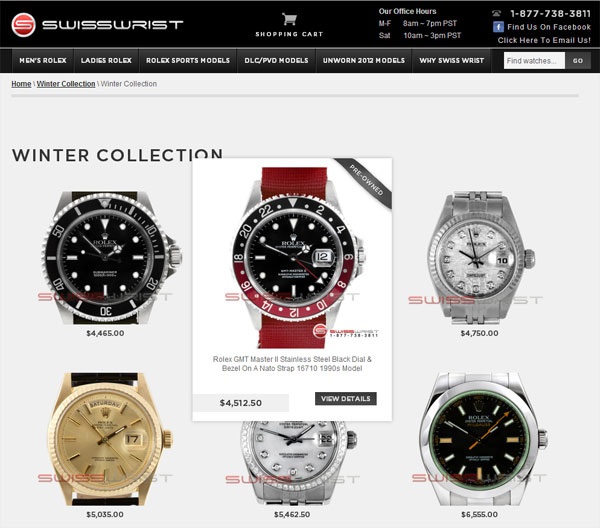Click the View Details button
This screenshot has height=528, width=600.
click(x=346, y=399)
